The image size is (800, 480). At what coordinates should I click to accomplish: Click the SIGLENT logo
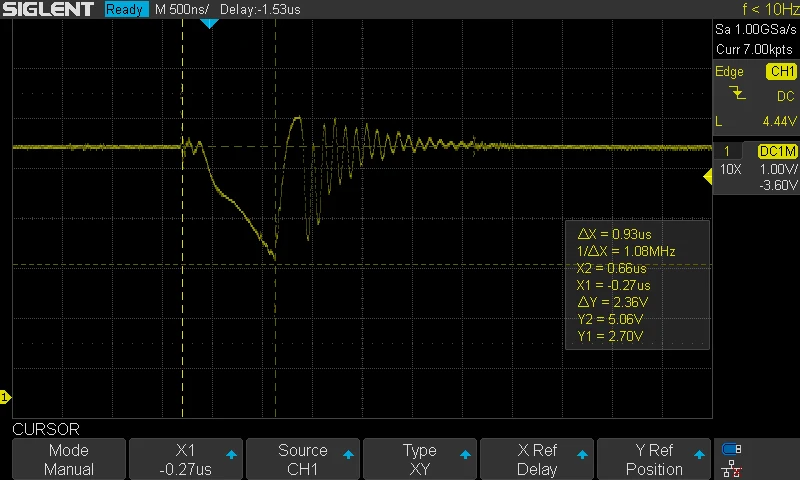tap(48, 9)
